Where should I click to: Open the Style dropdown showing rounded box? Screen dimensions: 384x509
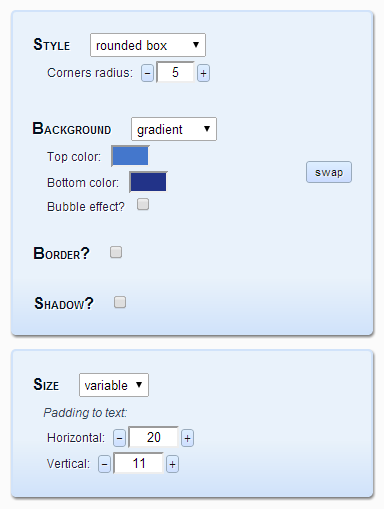pos(148,45)
